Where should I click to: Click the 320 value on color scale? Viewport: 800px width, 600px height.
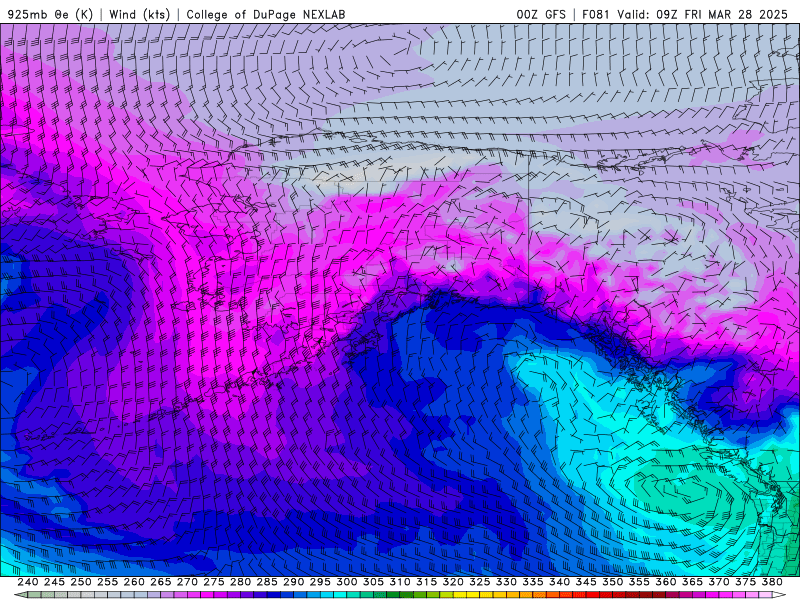453,582
